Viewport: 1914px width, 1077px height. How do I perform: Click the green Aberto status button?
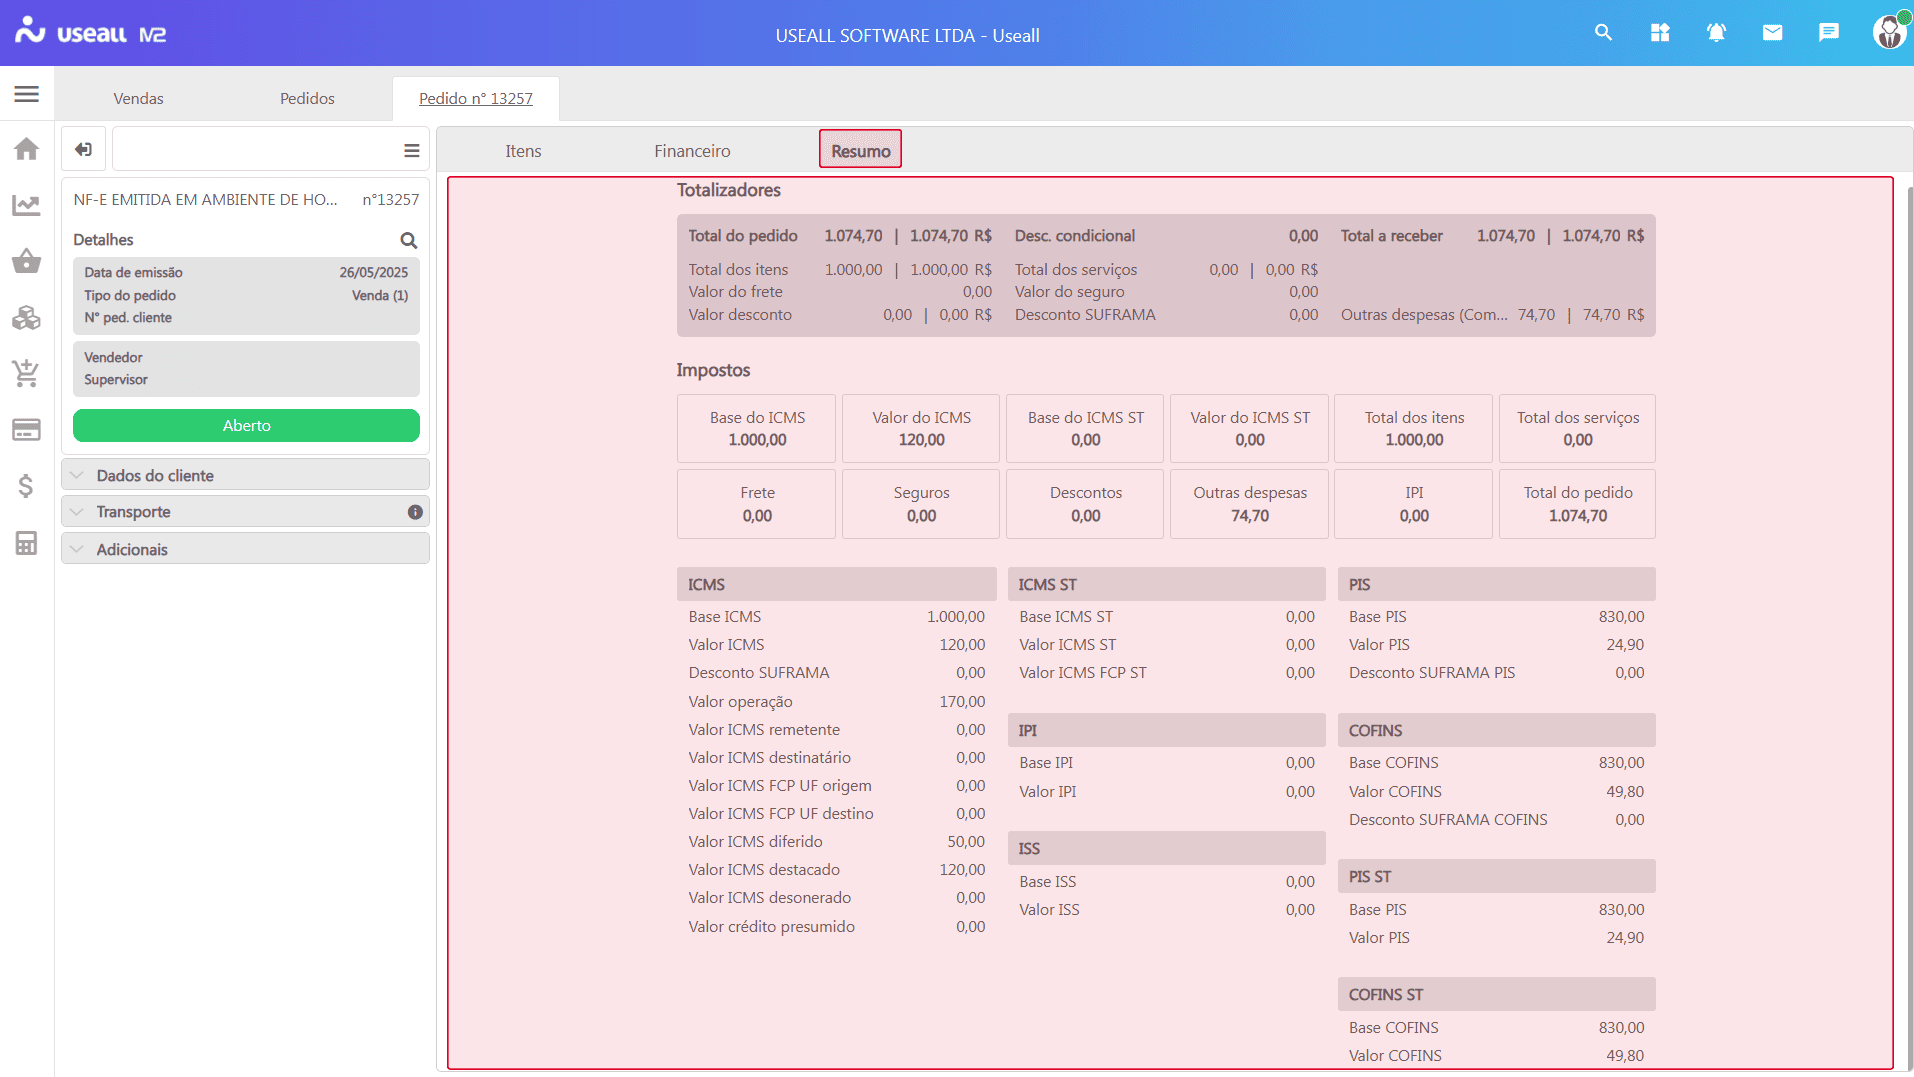pos(246,425)
